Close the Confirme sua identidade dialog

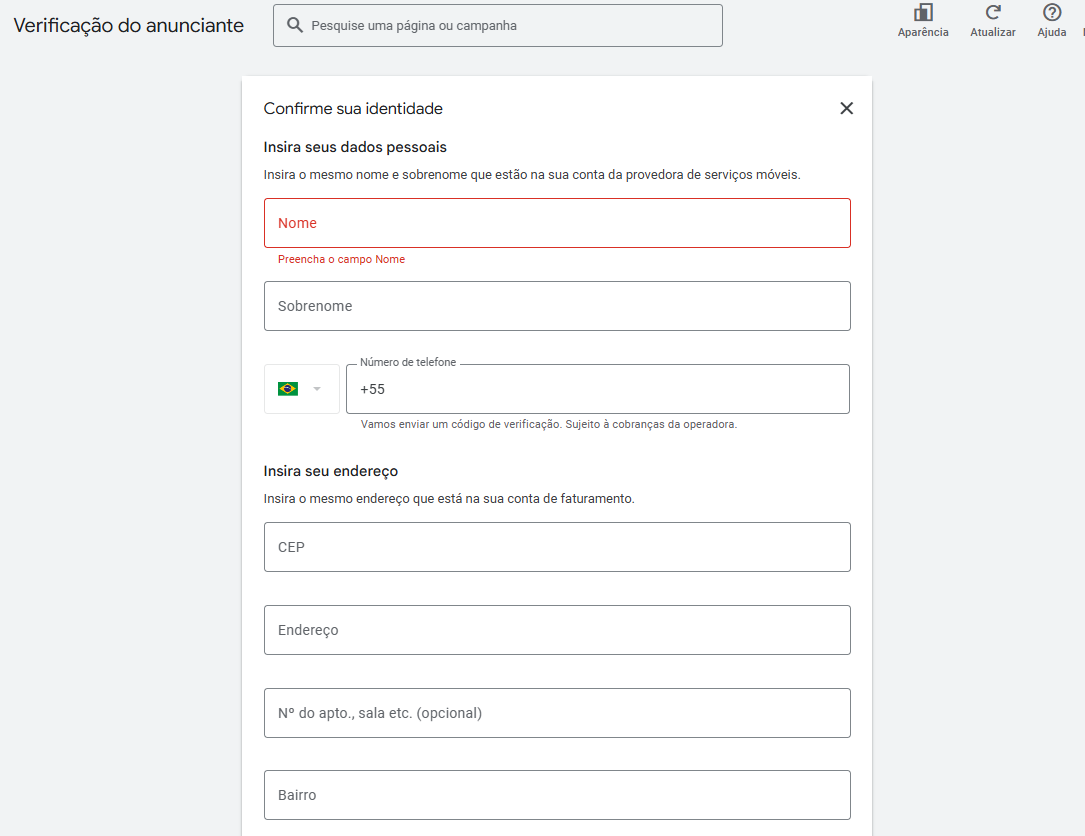tap(847, 108)
